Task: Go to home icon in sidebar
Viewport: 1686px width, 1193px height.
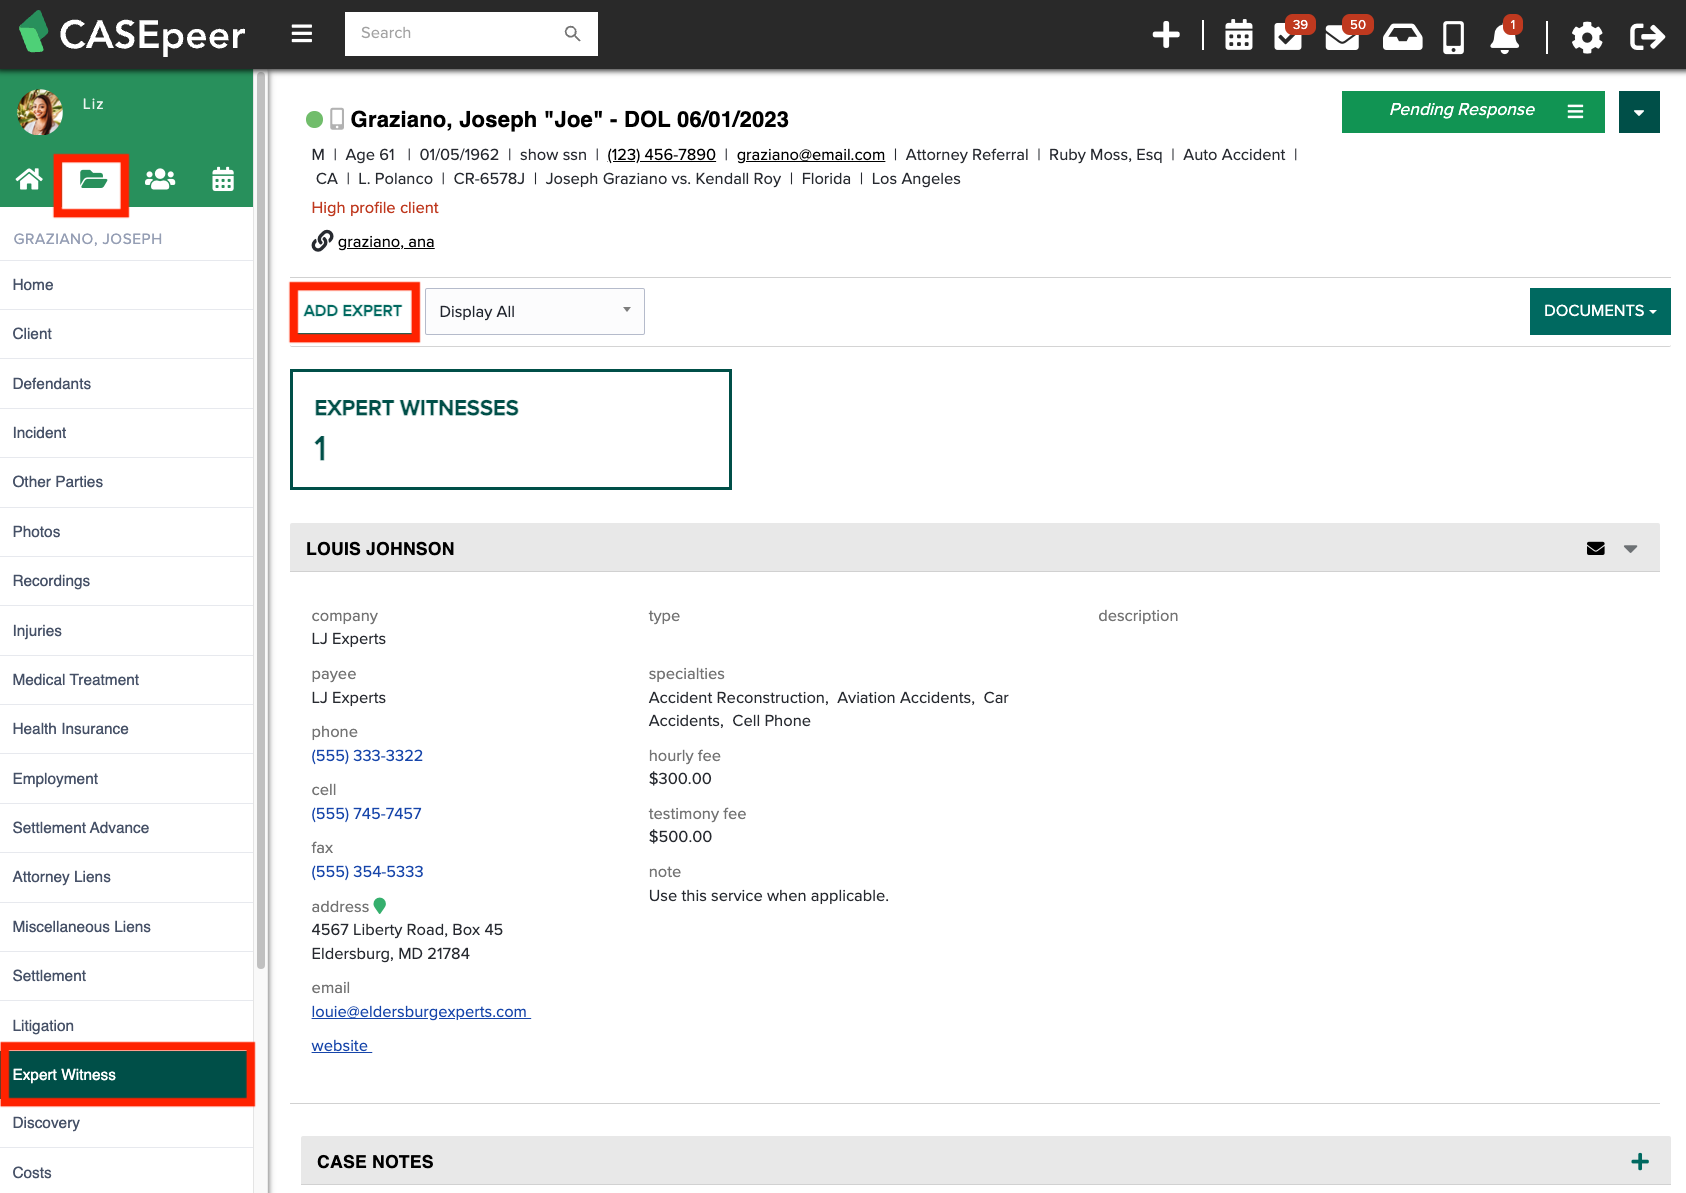Action: (x=29, y=179)
